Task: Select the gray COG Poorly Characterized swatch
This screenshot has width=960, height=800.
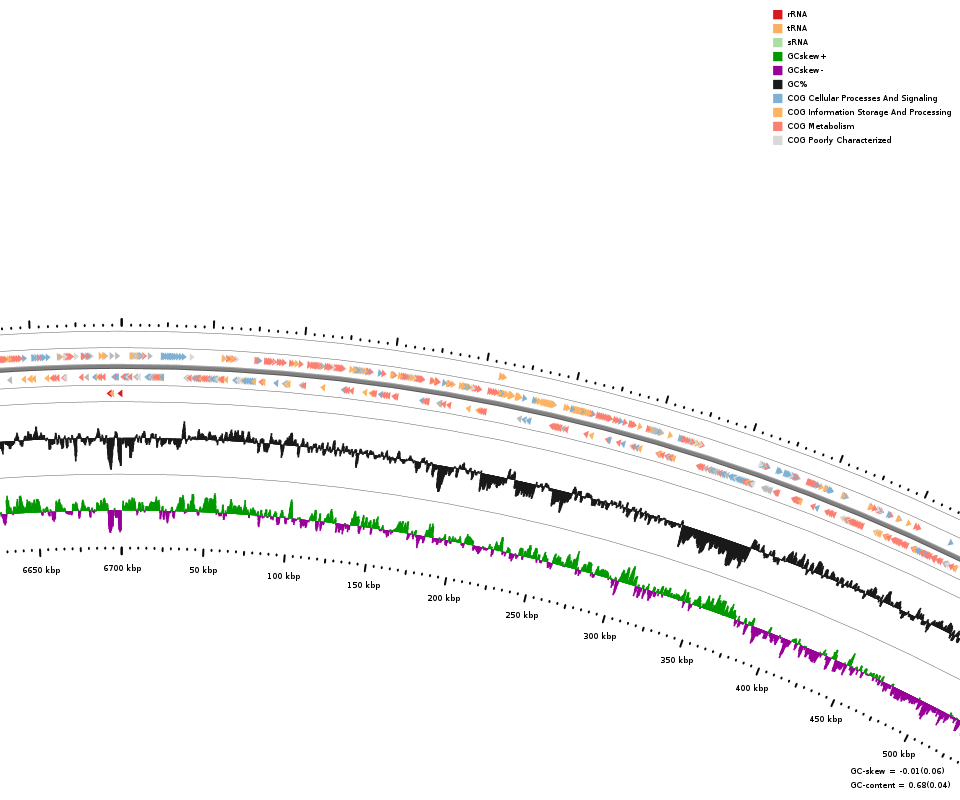Action: 777,140
